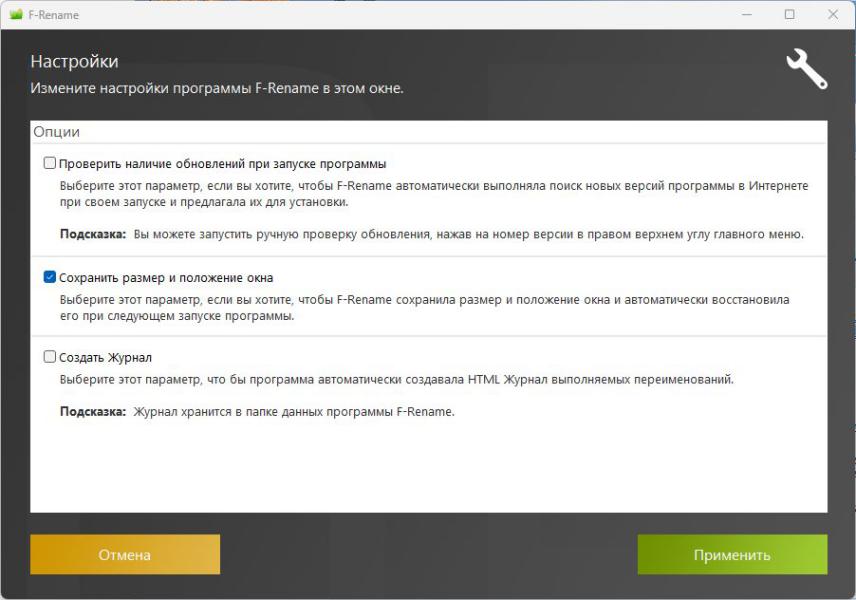Maximize the F-Rename window

point(789,15)
